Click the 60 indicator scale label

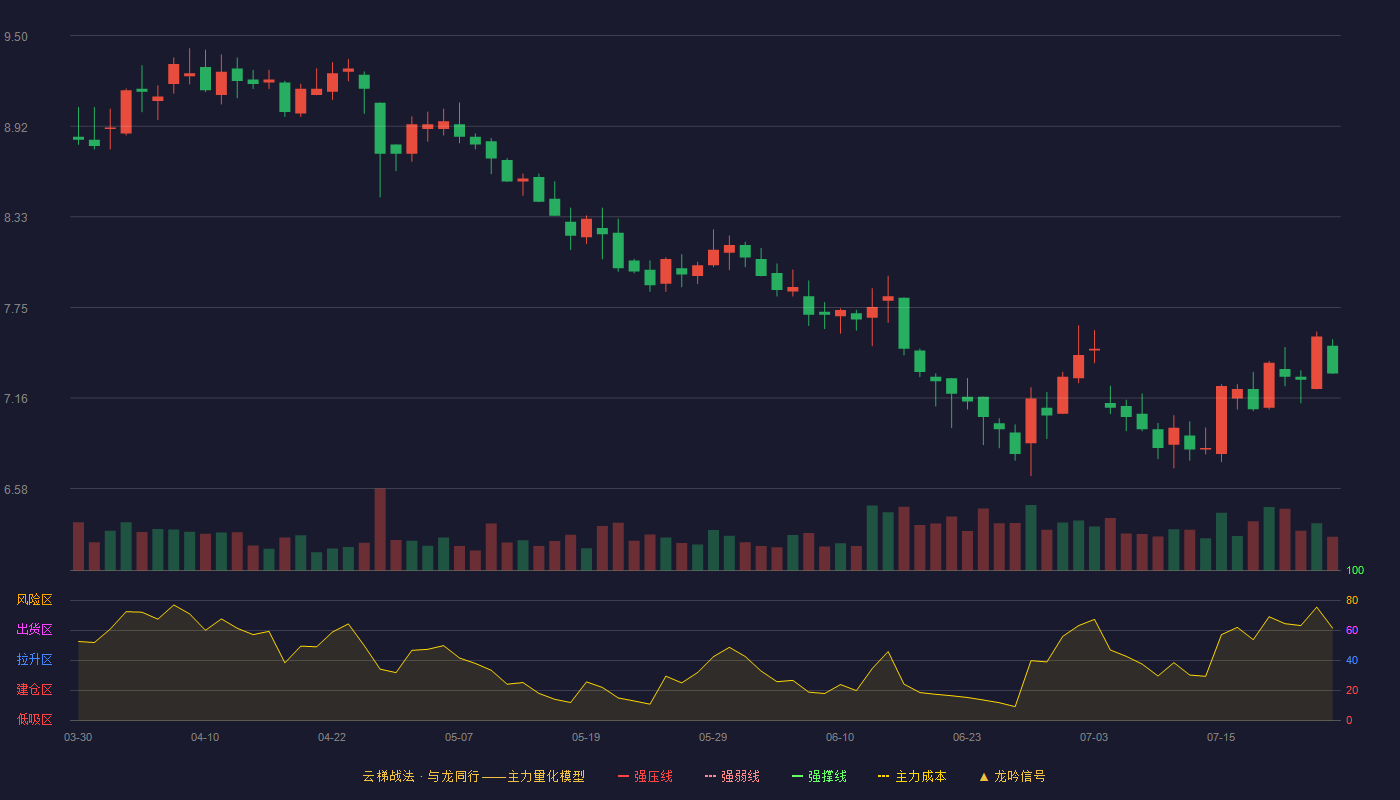1352,630
